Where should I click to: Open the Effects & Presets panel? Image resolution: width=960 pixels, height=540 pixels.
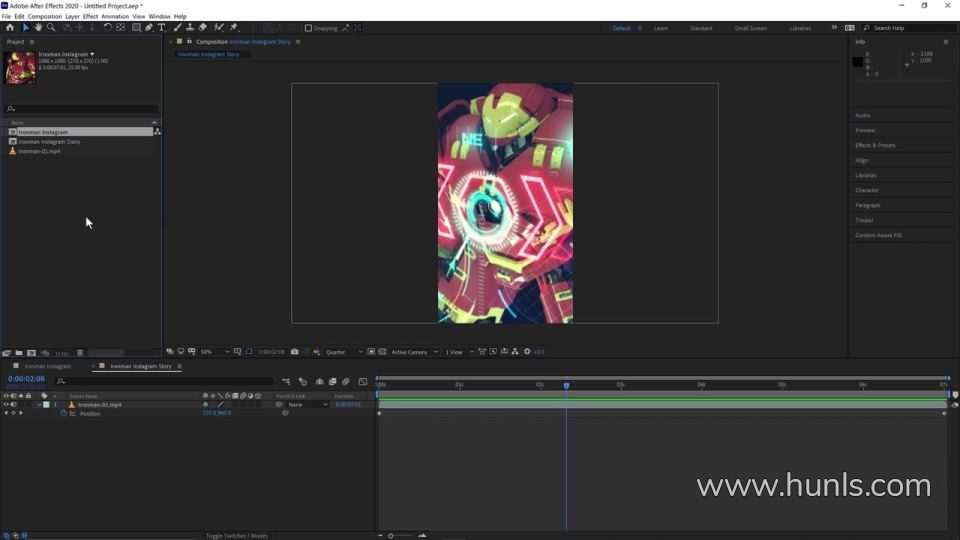click(x=875, y=145)
